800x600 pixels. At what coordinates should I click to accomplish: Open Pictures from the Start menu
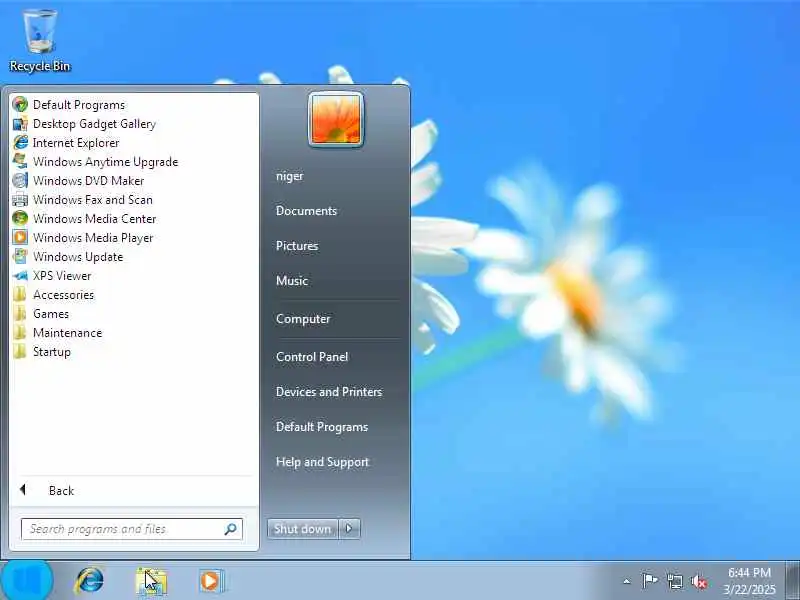pos(297,245)
